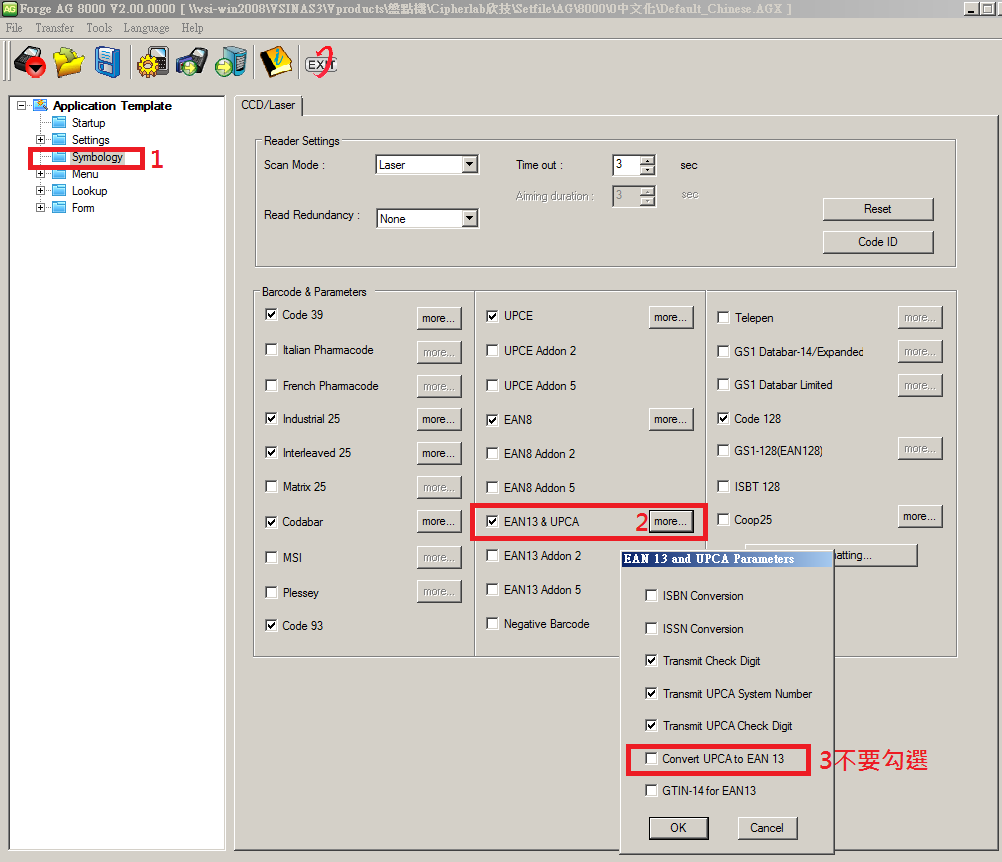Click the Startup folder icon in tree
Image resolution: width=1002 pixels, height=862 pixels.
pyautogui.click(x=59, y=122)
